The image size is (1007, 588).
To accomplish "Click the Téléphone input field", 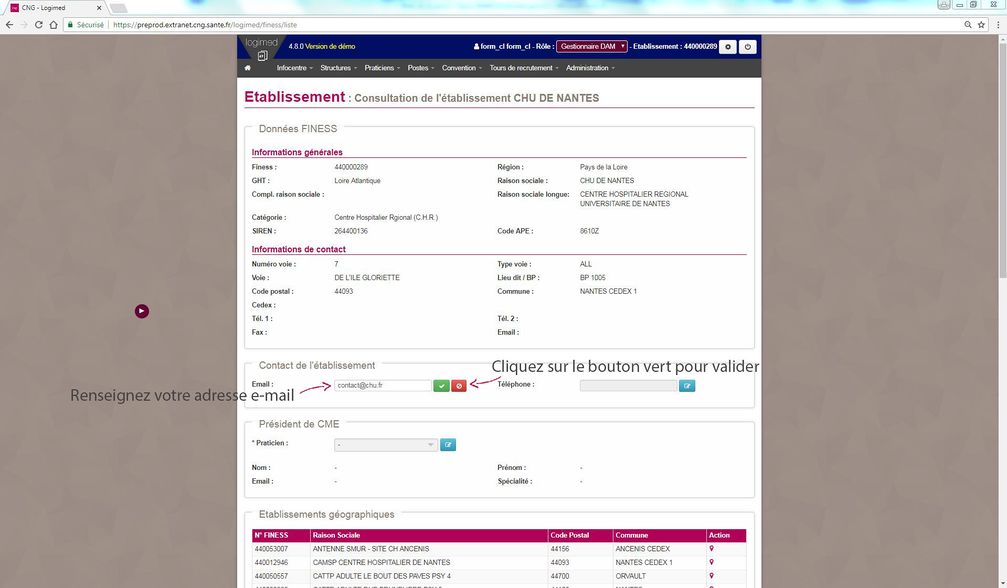I will (628, 386).
